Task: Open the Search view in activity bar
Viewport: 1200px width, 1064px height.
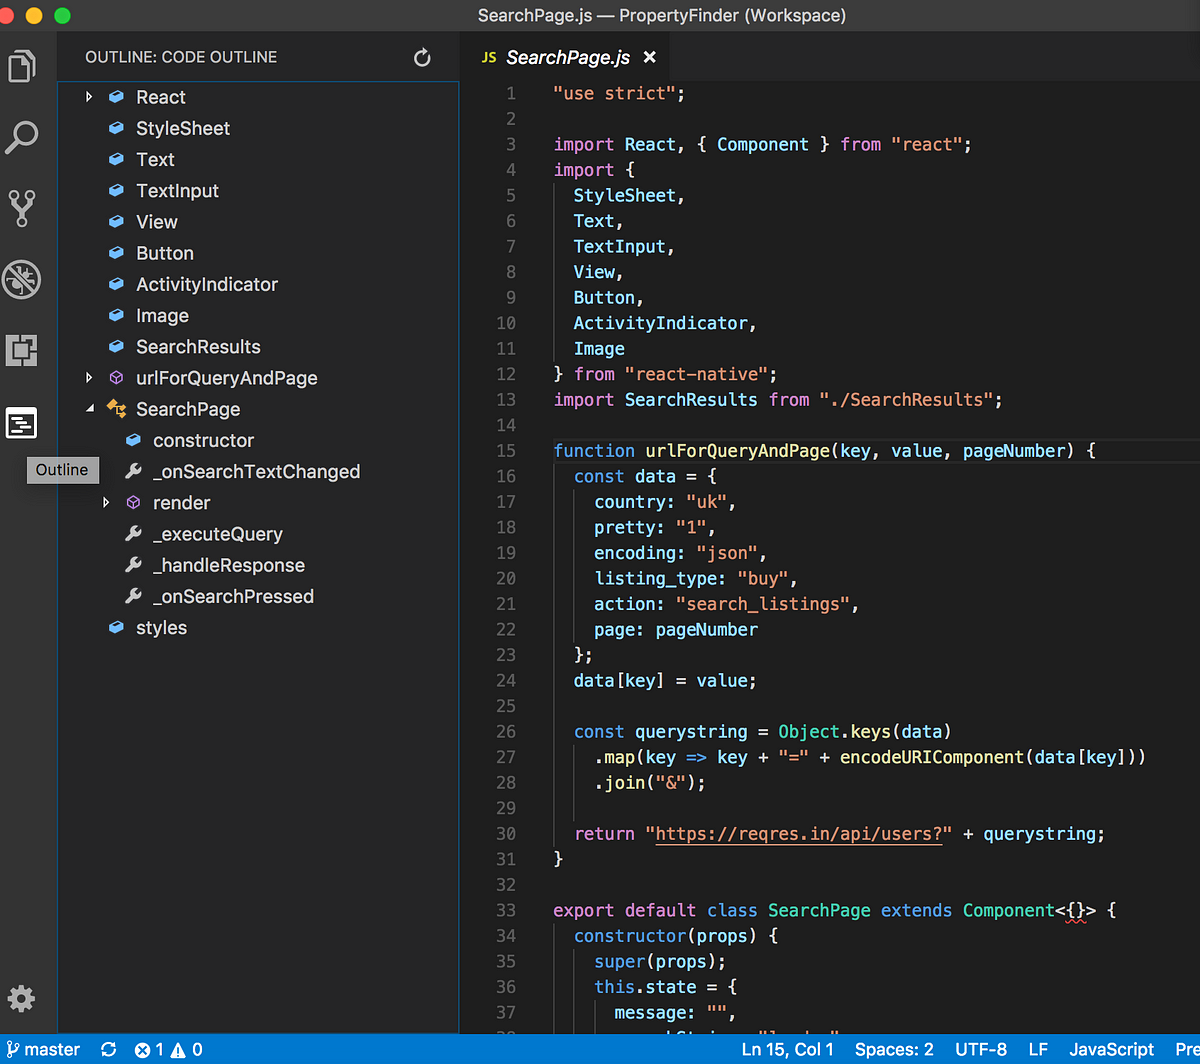Action: (x=22, y=137)
